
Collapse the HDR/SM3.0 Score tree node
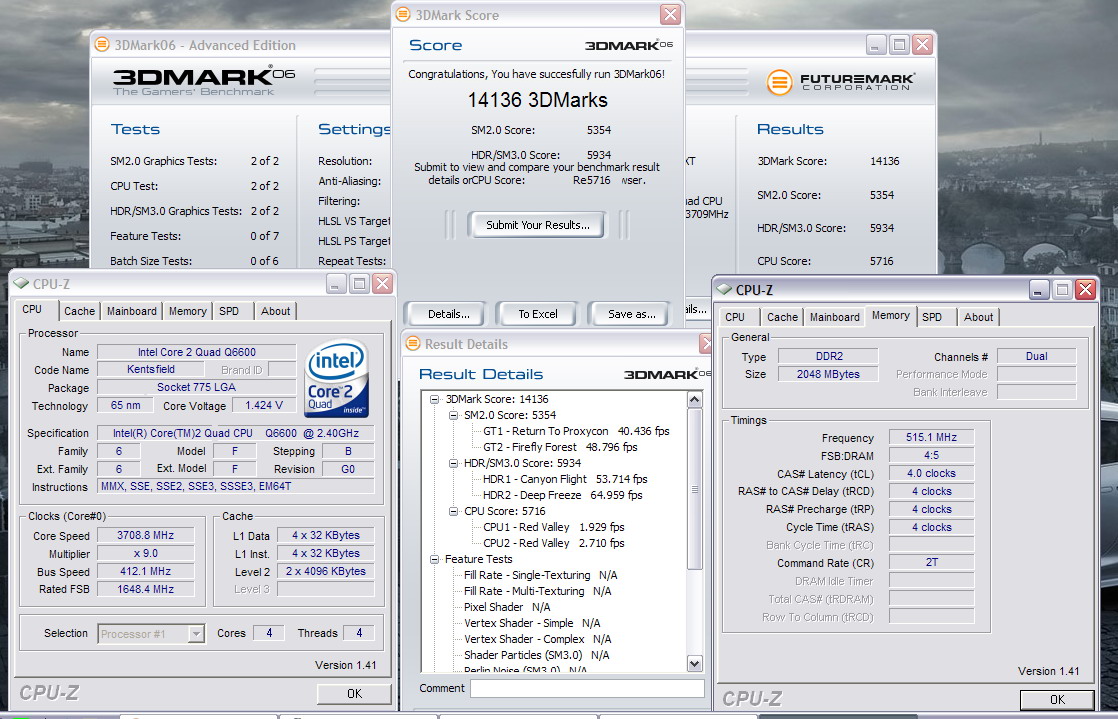point(453,464)
